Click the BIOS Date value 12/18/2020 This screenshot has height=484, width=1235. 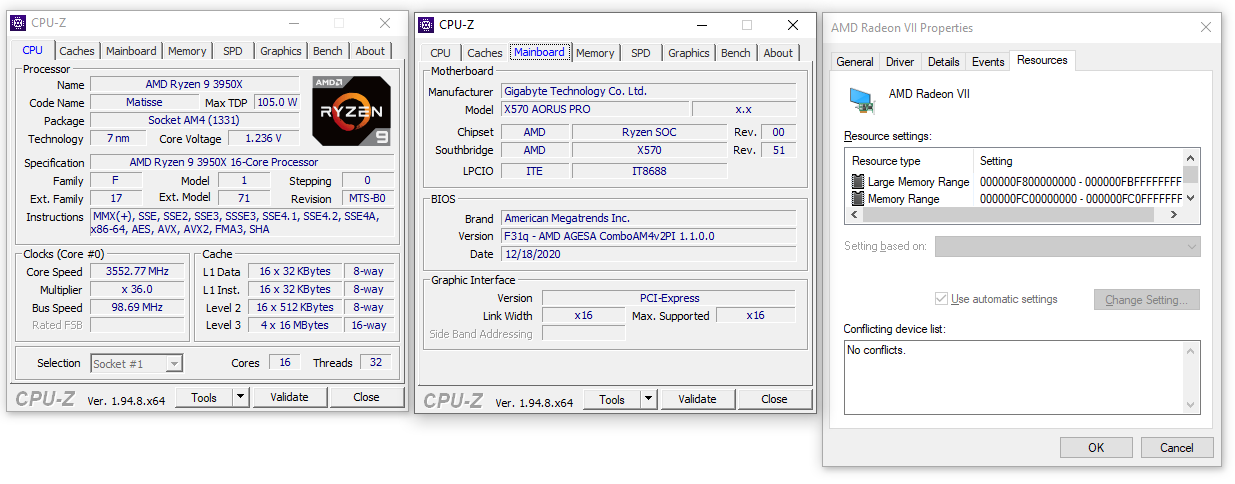(x=648, y=254)
